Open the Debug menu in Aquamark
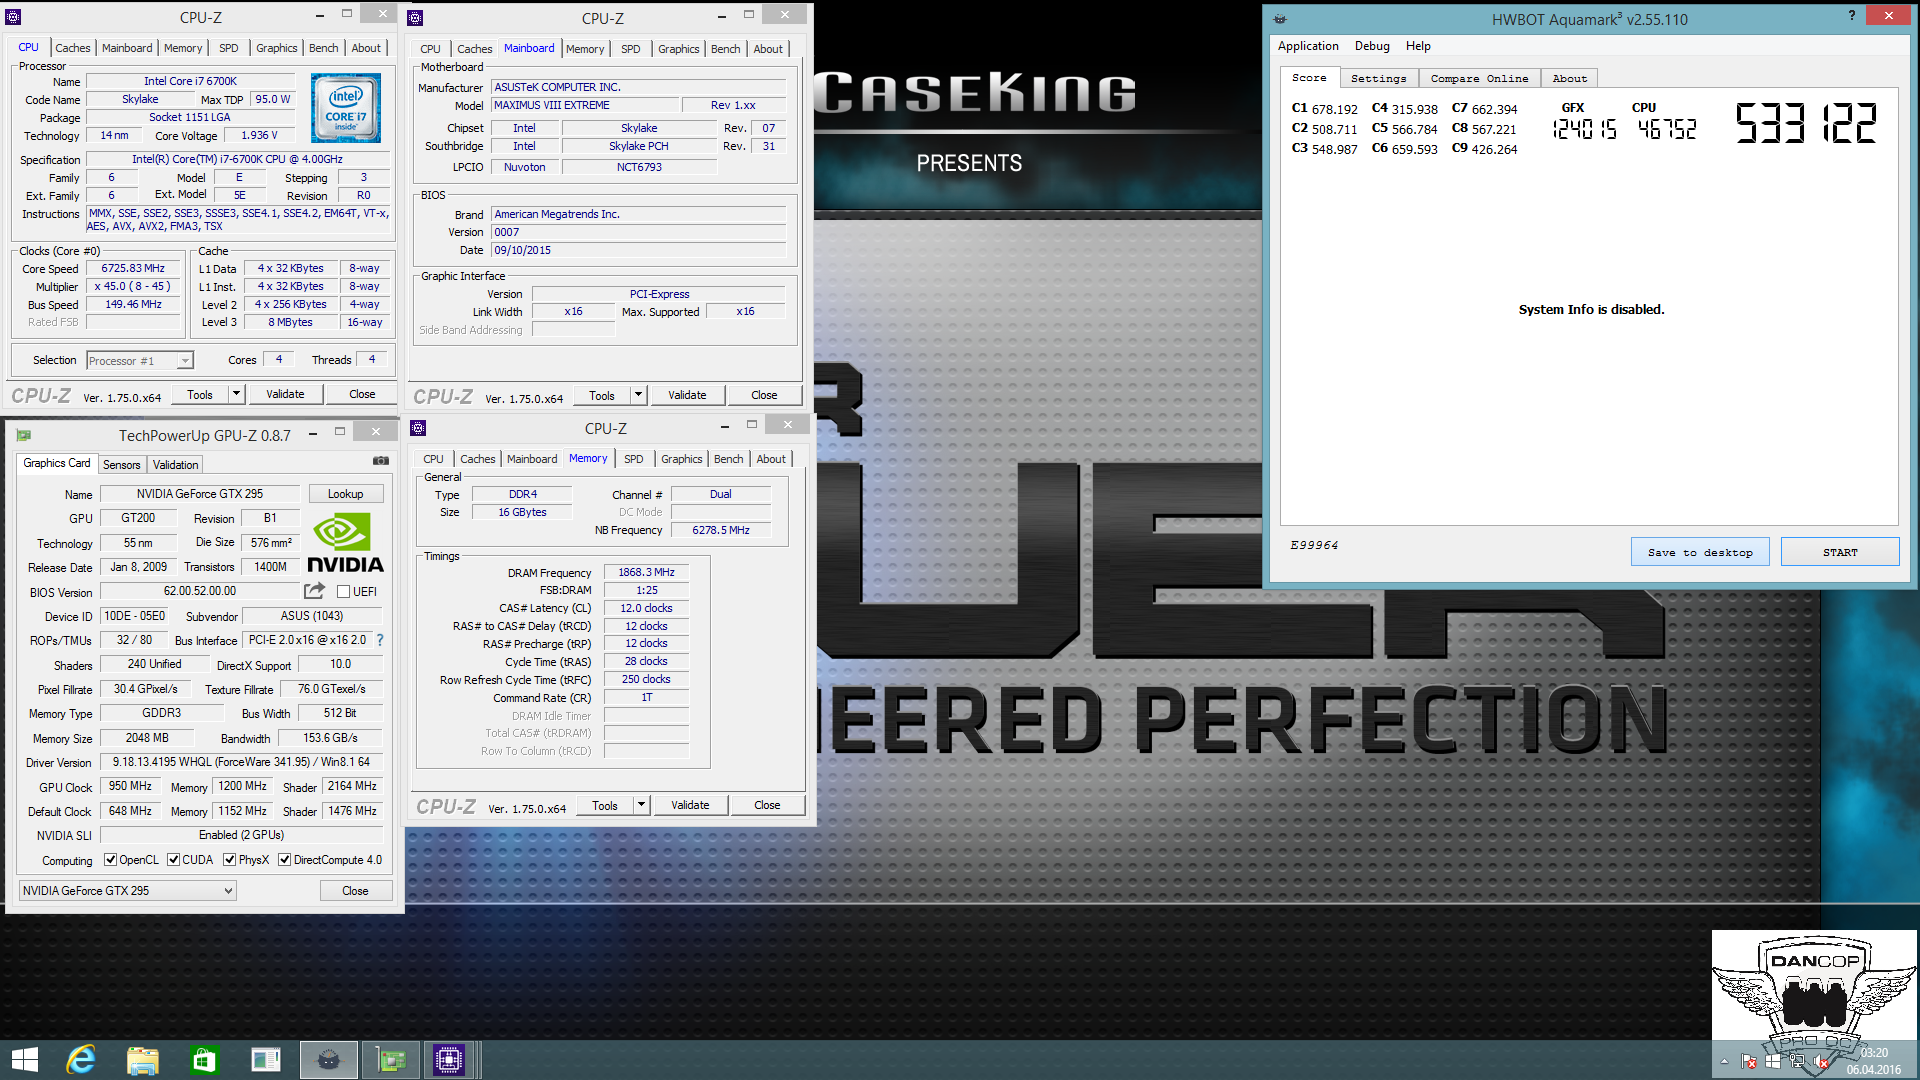The width and height of the screenshot is (1920, 1080). (1372, 46)
